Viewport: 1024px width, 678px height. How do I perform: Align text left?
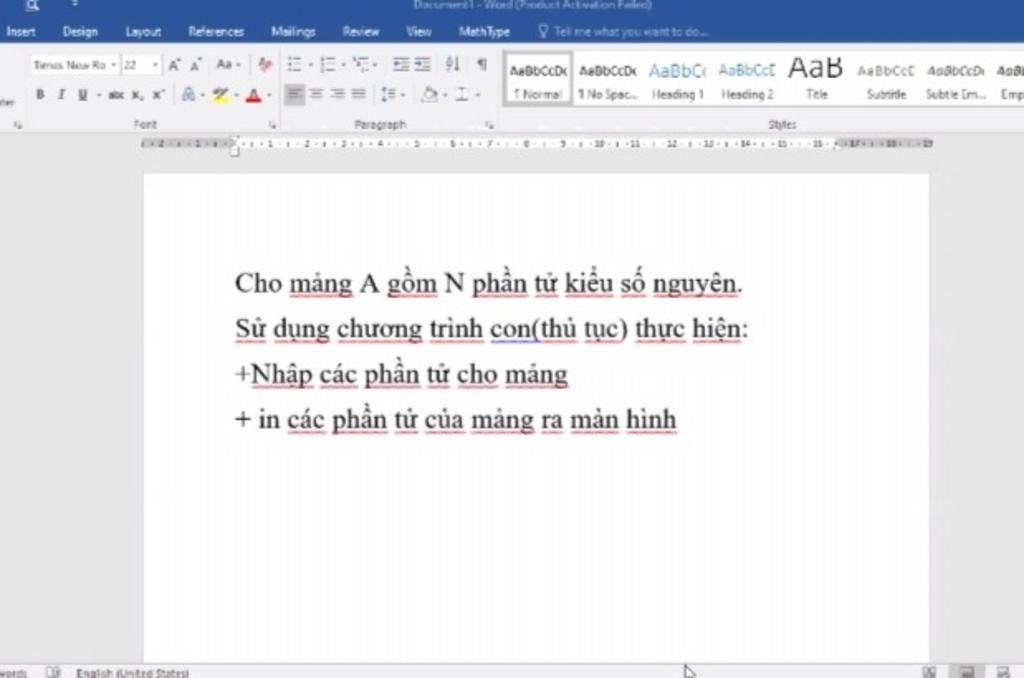pos(295,94)
